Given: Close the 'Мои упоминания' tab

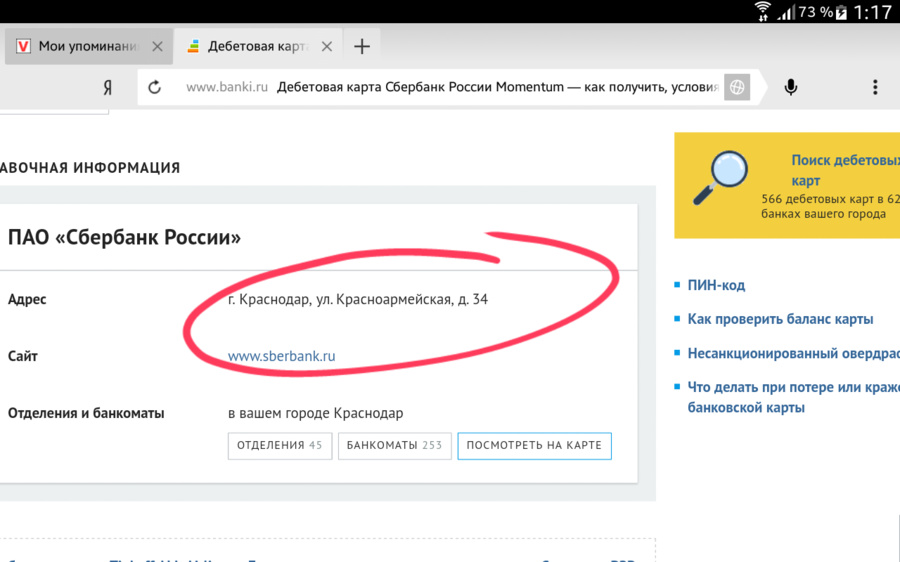Looking at the screenshot, I should click(157, 46).
